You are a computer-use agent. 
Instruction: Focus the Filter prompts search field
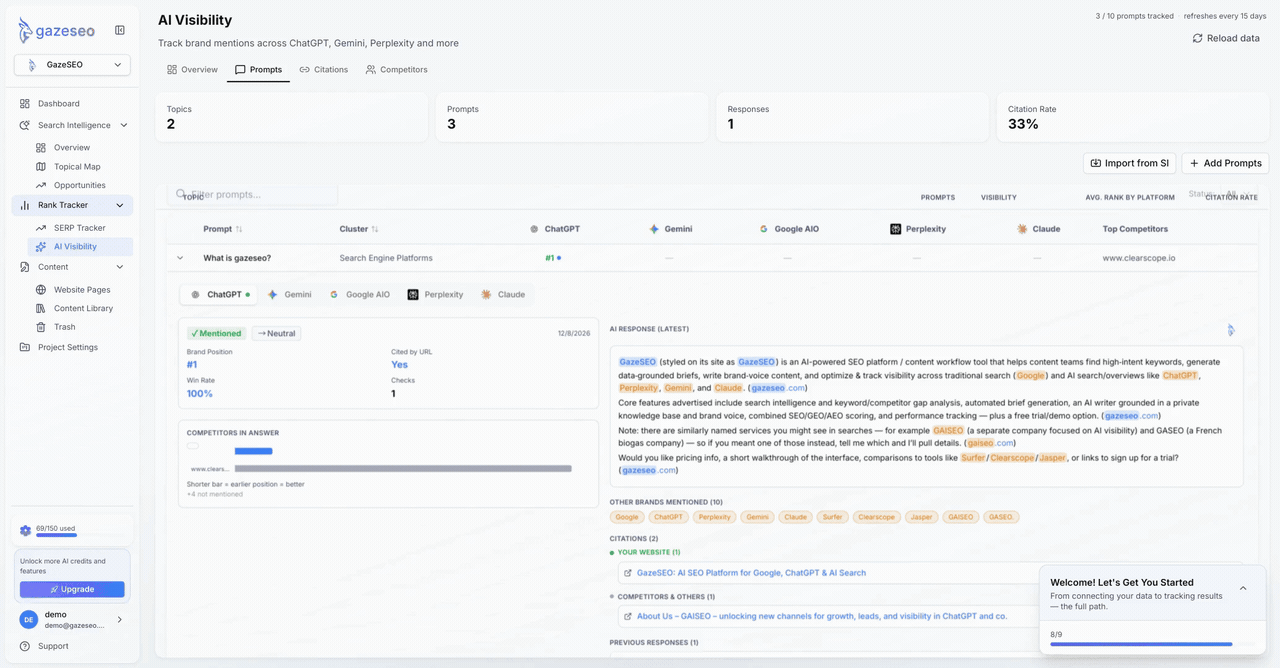tap(253, 194)
